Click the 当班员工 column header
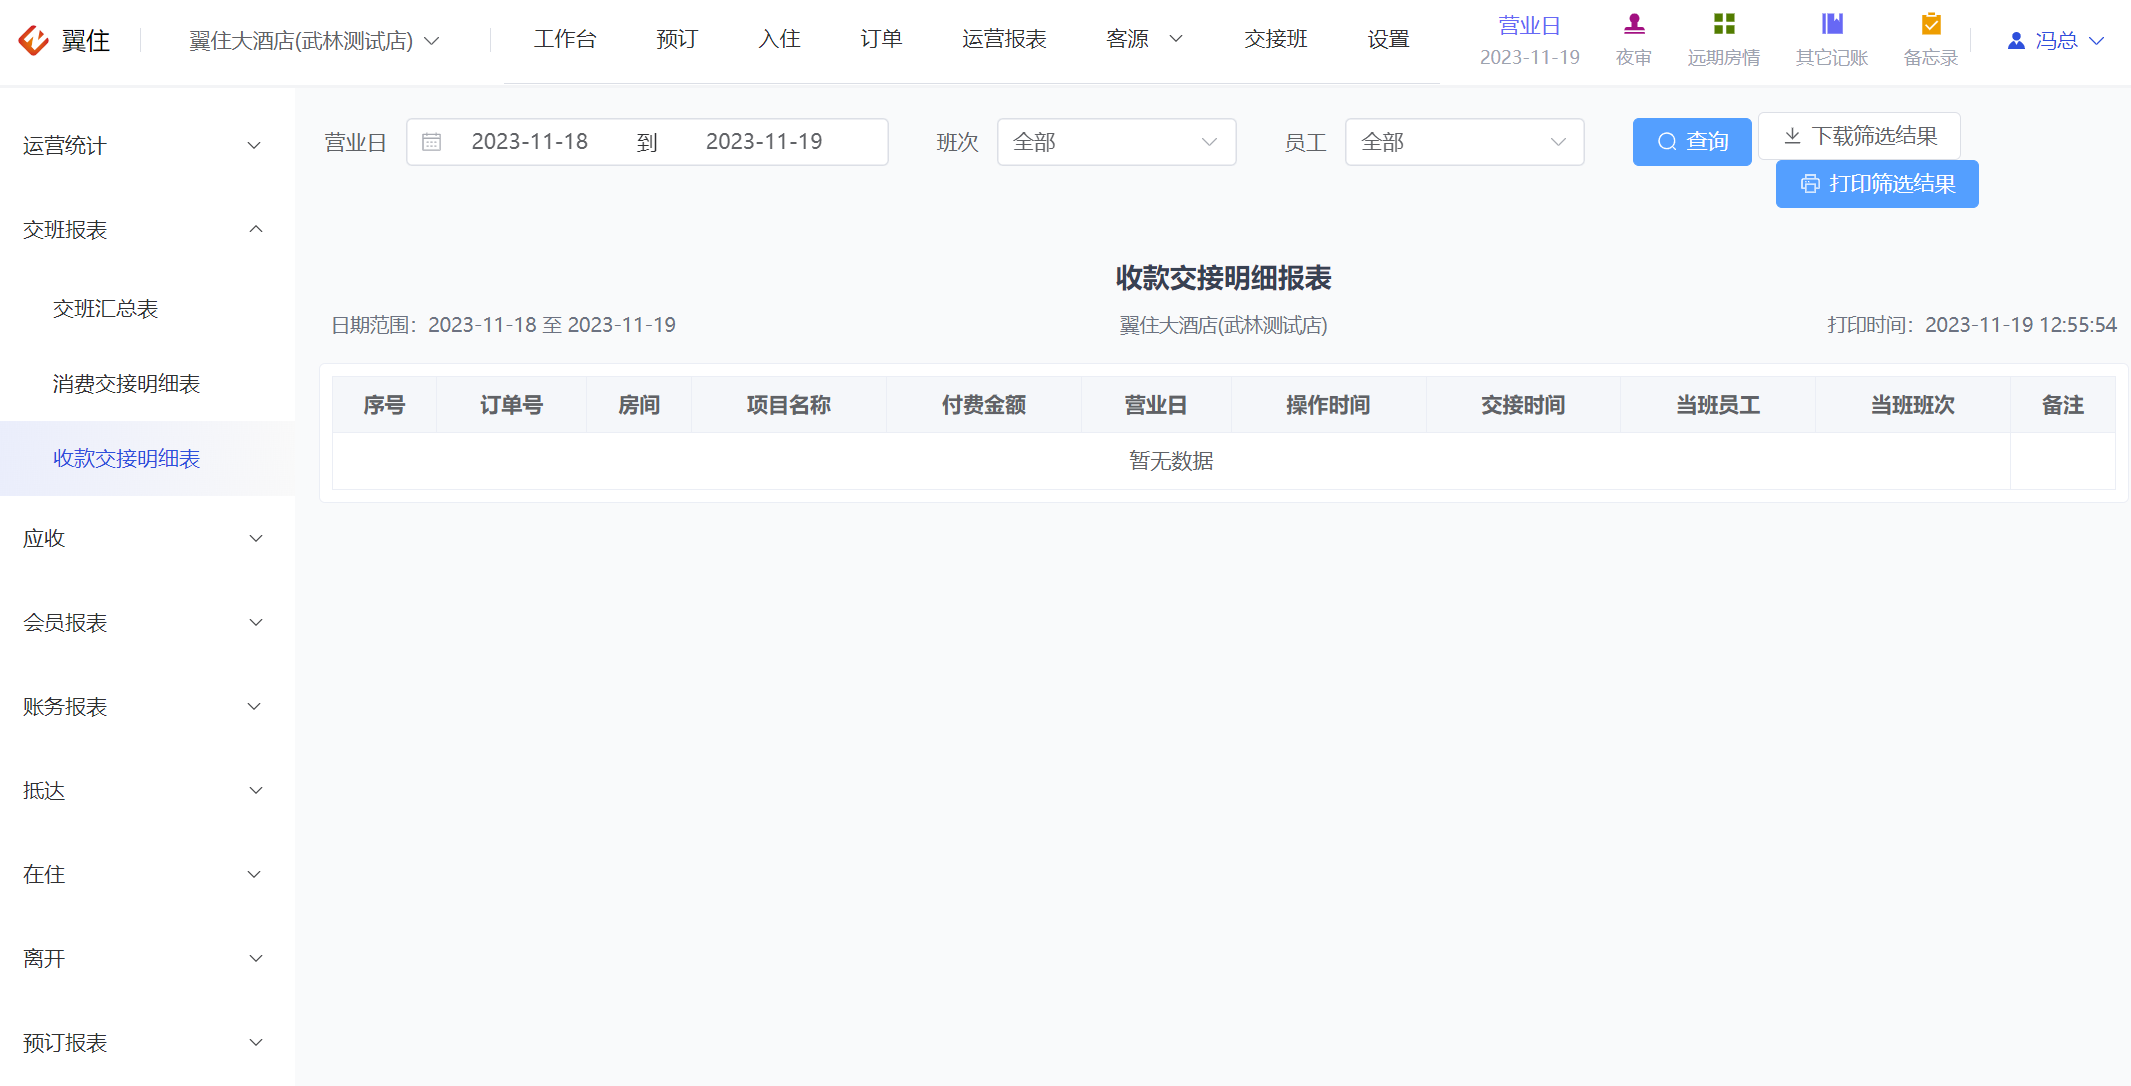The image size is (2131, 1086). point(1718,405)
